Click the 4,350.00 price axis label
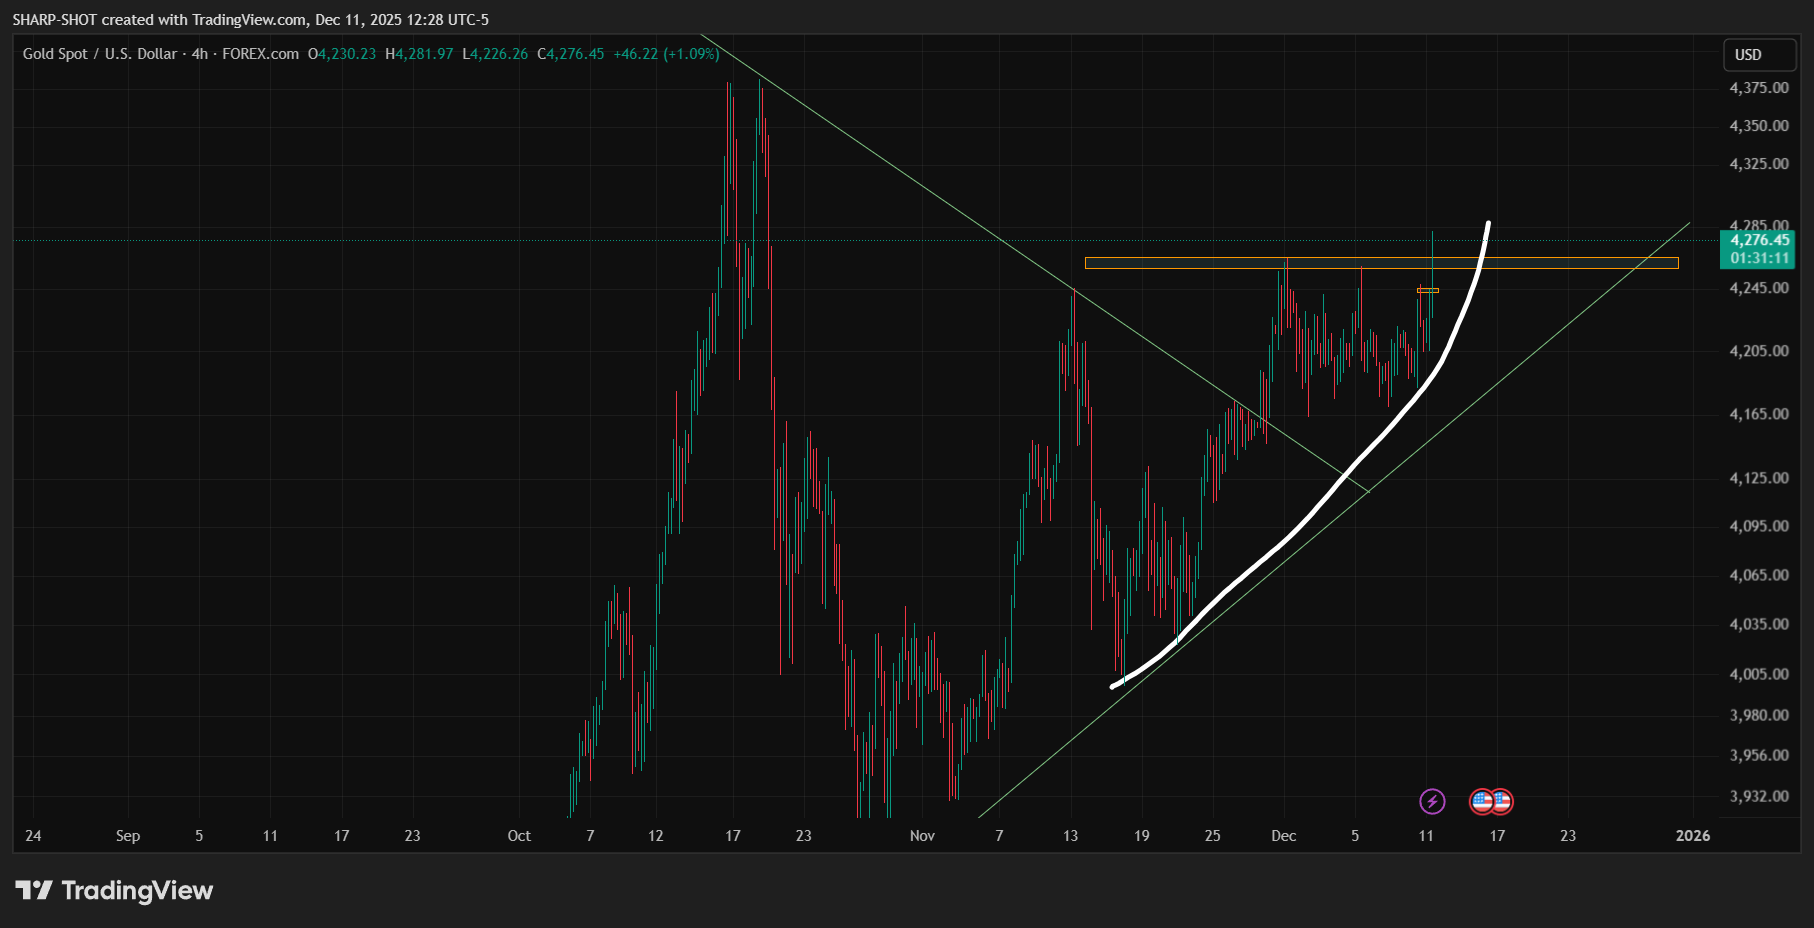The width and height of the screenshot is (1814, 928). [1759, 126]
